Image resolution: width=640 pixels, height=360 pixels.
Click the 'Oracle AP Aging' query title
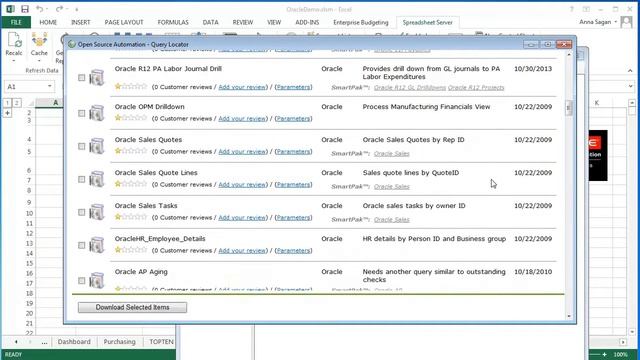click(141, 272)
